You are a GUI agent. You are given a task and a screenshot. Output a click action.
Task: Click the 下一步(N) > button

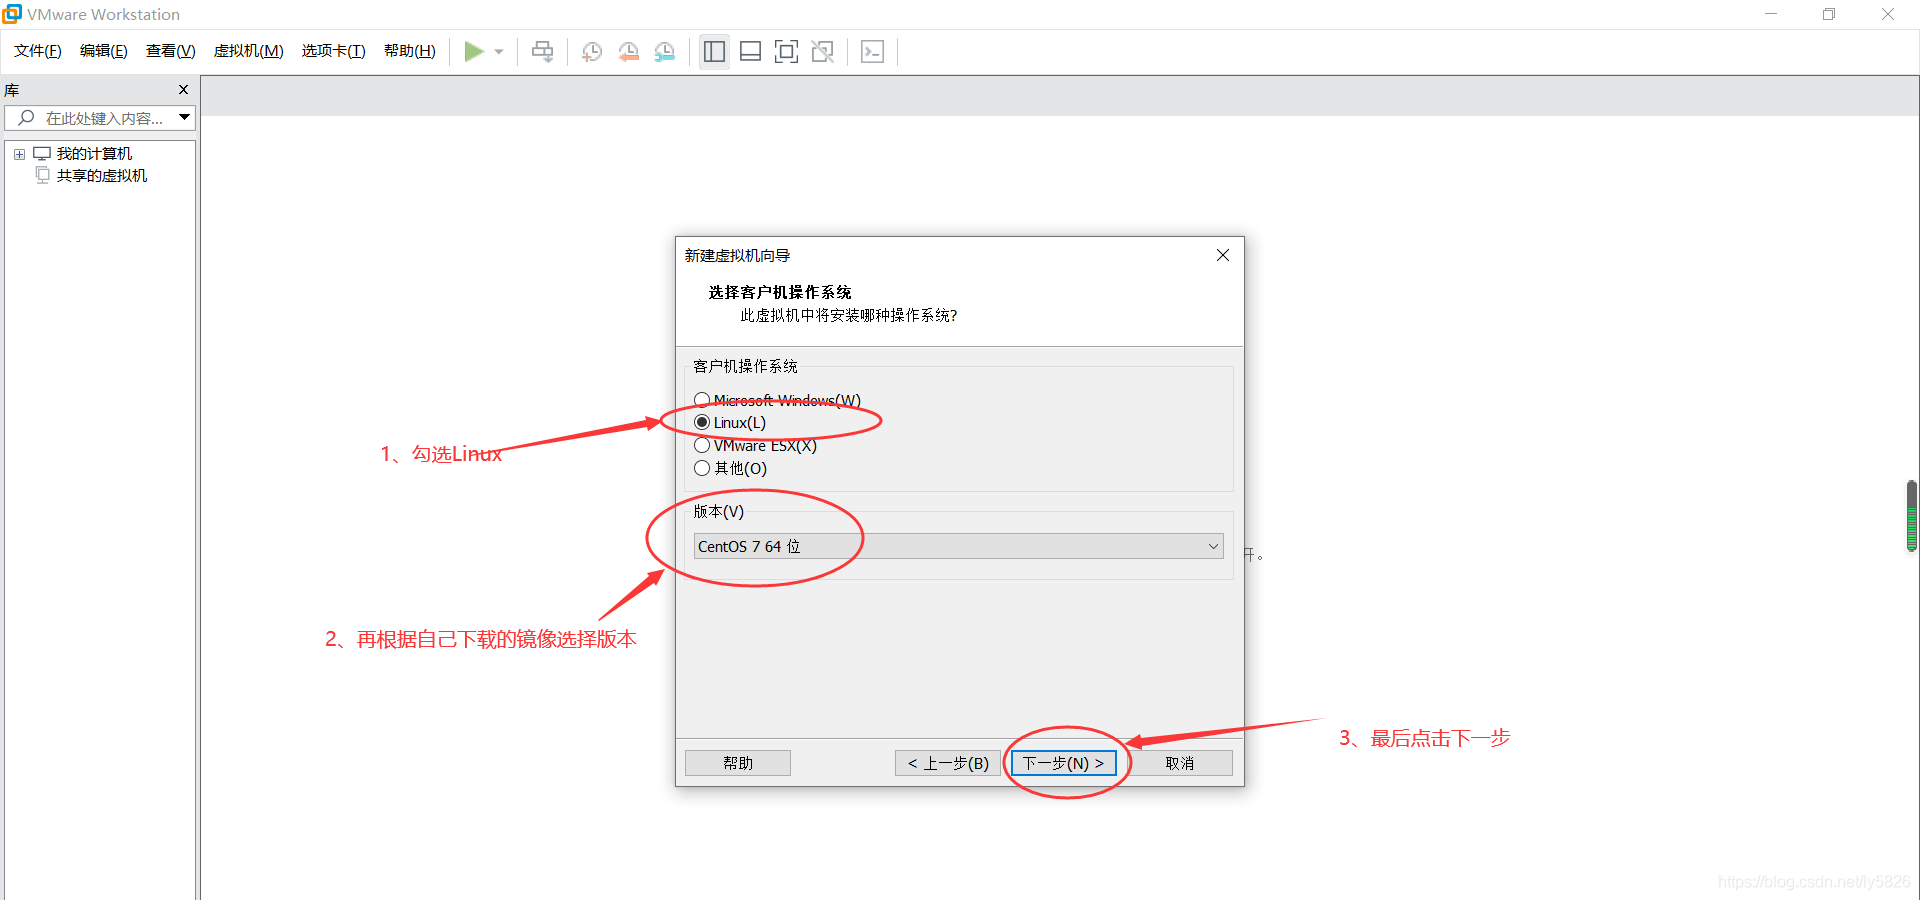point(1063,763)
